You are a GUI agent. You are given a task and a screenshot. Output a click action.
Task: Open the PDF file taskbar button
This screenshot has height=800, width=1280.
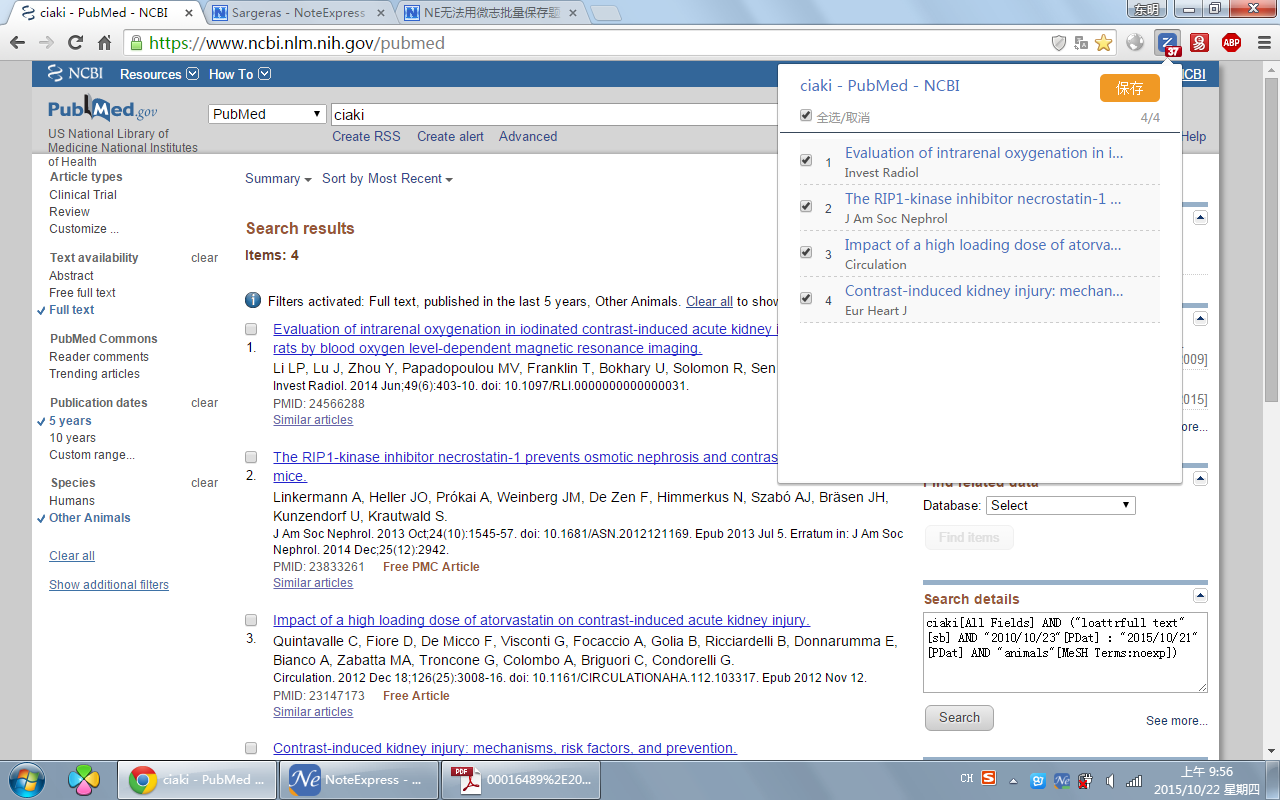520,779
